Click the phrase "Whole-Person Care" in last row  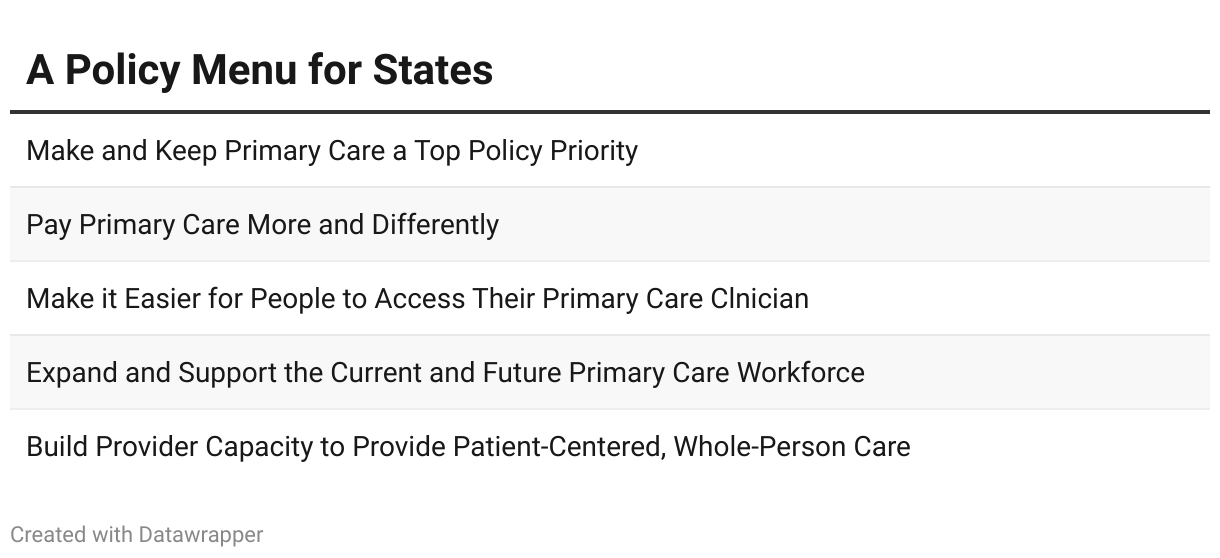pos(792,446)
